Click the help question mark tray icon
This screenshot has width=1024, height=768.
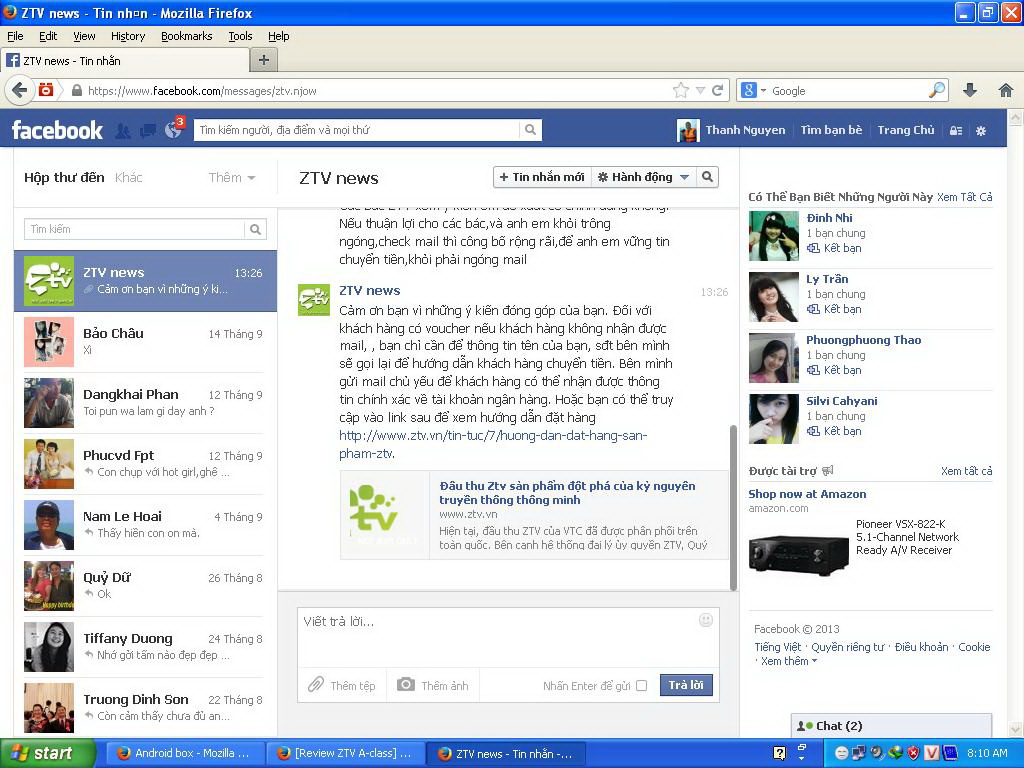pos(779,753)
